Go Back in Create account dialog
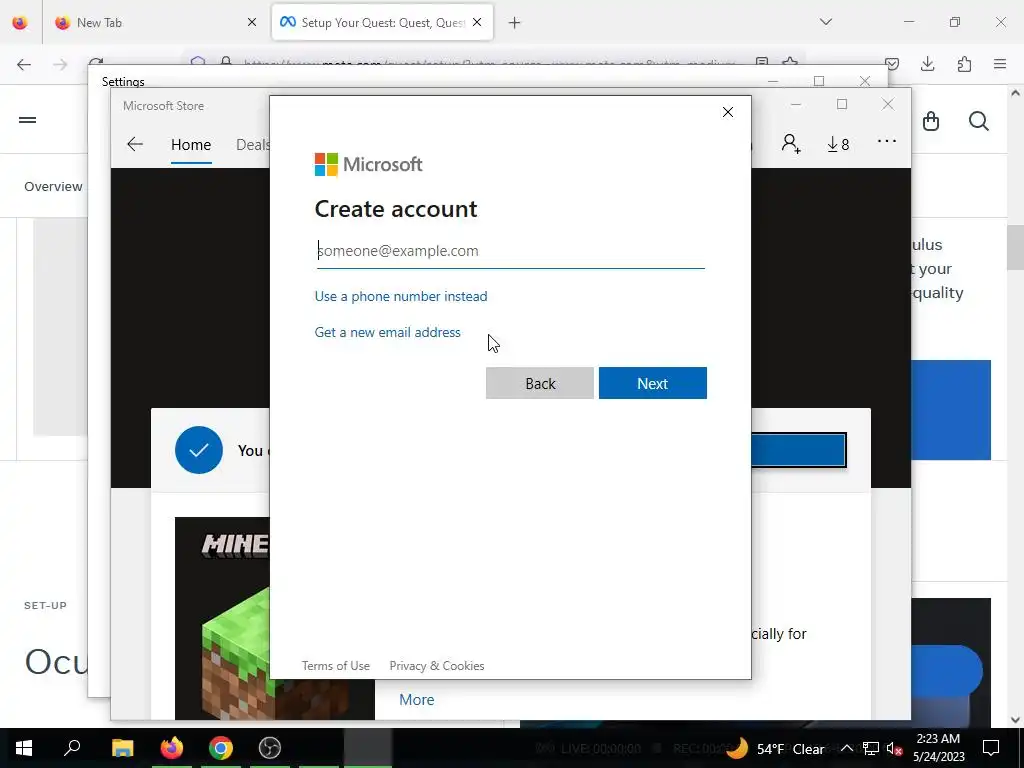 click(x=539, y=383)
